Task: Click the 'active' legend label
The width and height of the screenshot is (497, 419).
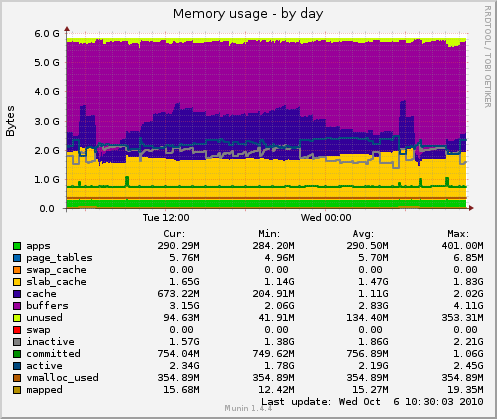Action: (x=44, y=366)
